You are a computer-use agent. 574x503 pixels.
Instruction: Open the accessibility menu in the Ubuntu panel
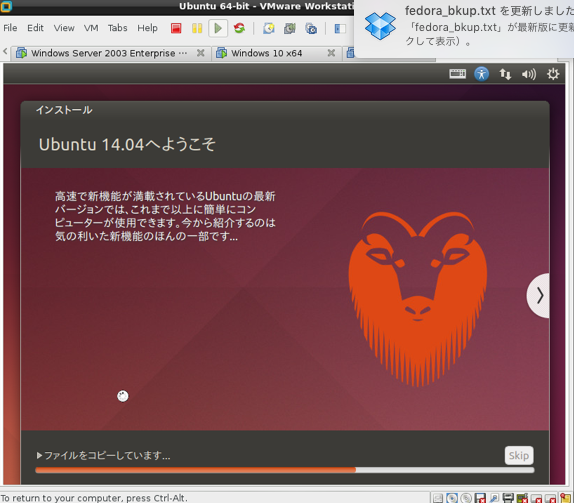coord(481,74)
